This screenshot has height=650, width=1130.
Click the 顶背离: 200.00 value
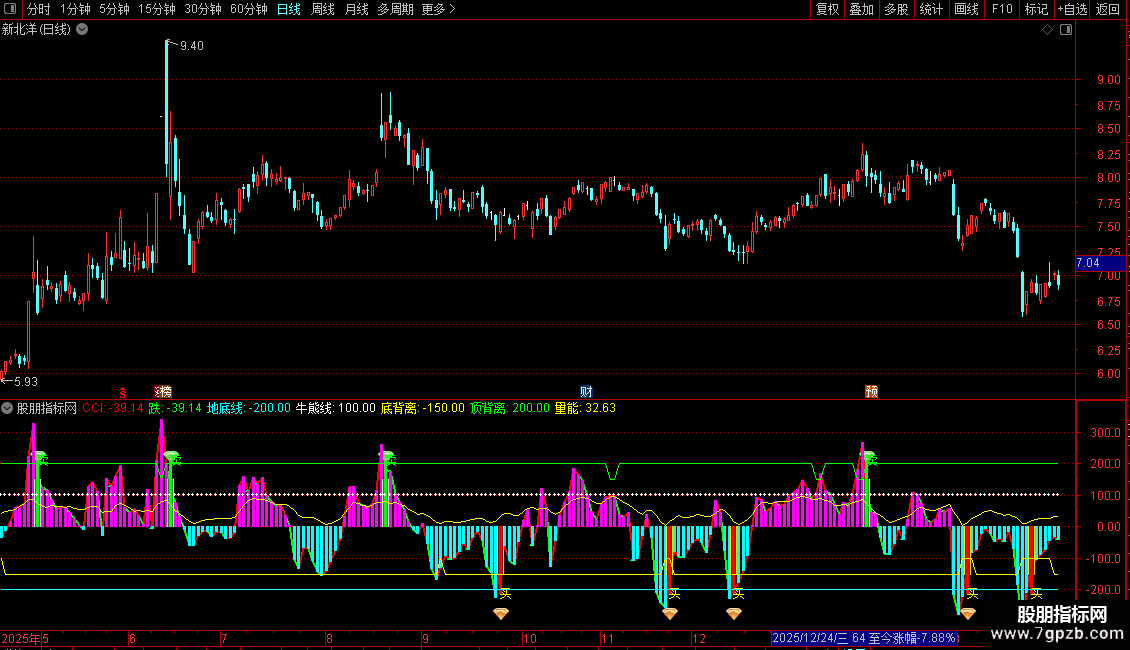click(510, 408)
